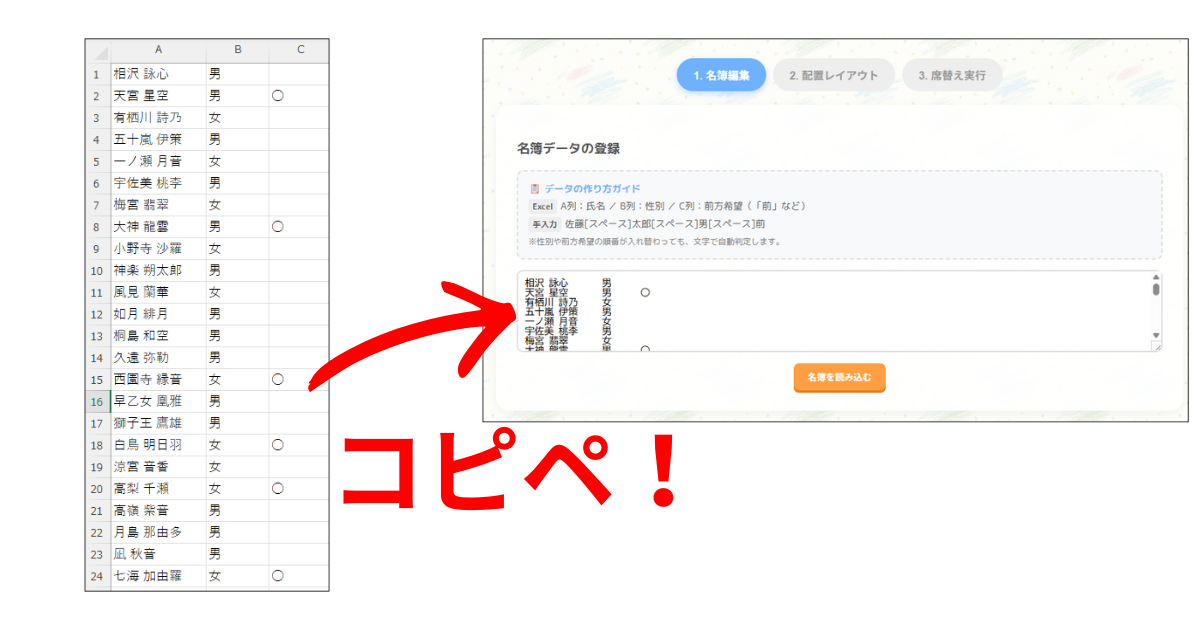Switch to the 2. 配置レイアウト tab
1200x630 pixels.
[833, 75]
